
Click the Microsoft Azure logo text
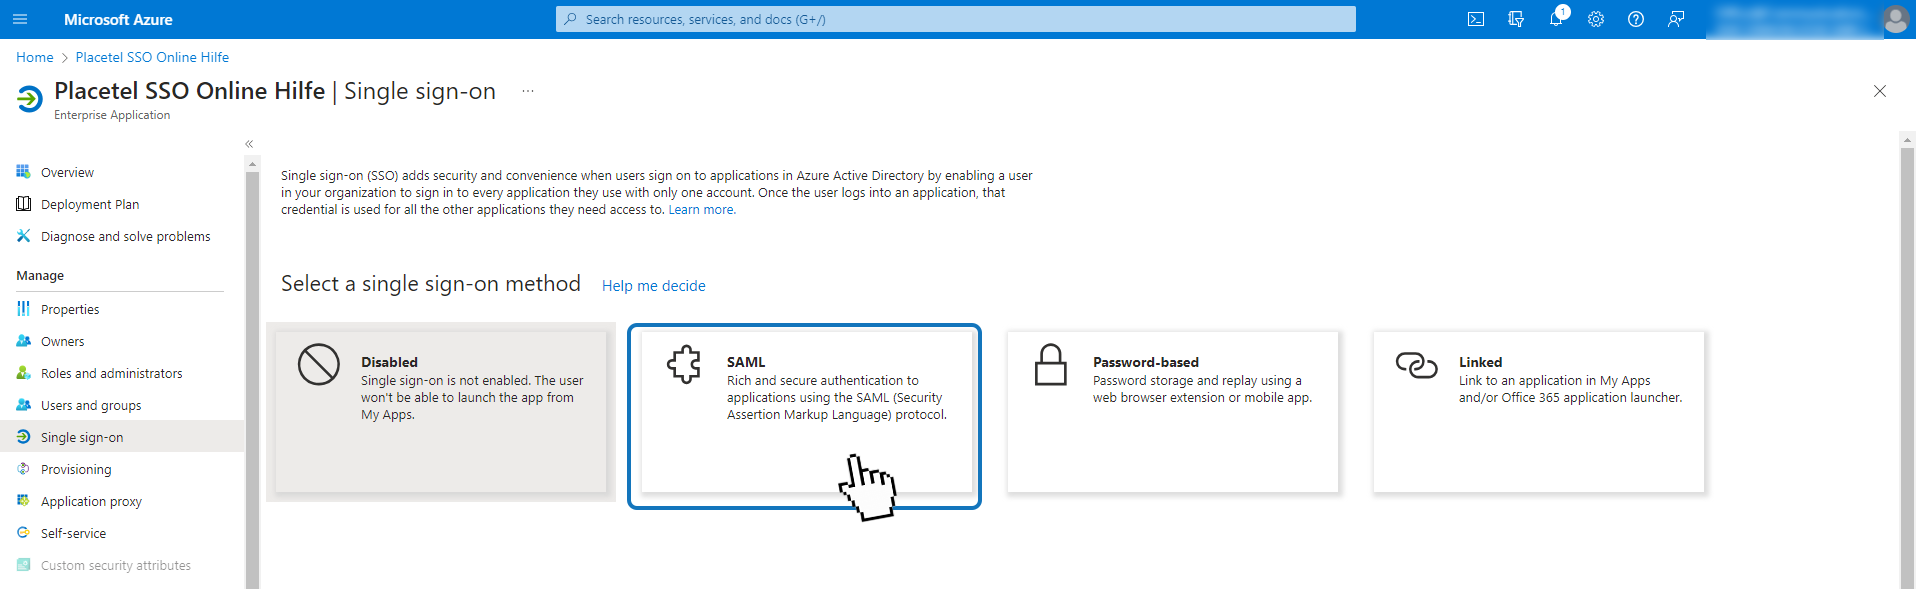[x=118, y=19]
